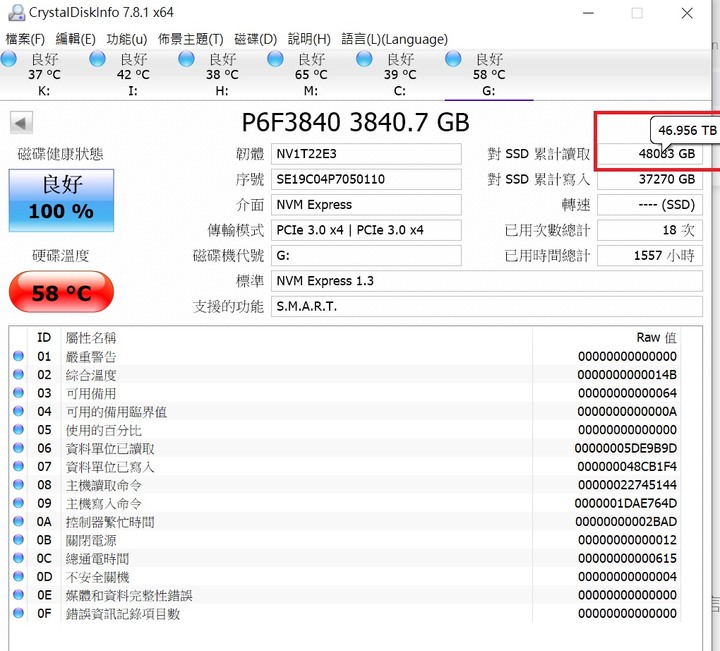Screen dimensions: 720x651
Task: Open the 語言(L)(Language) menu
Action: click(394, 39)
